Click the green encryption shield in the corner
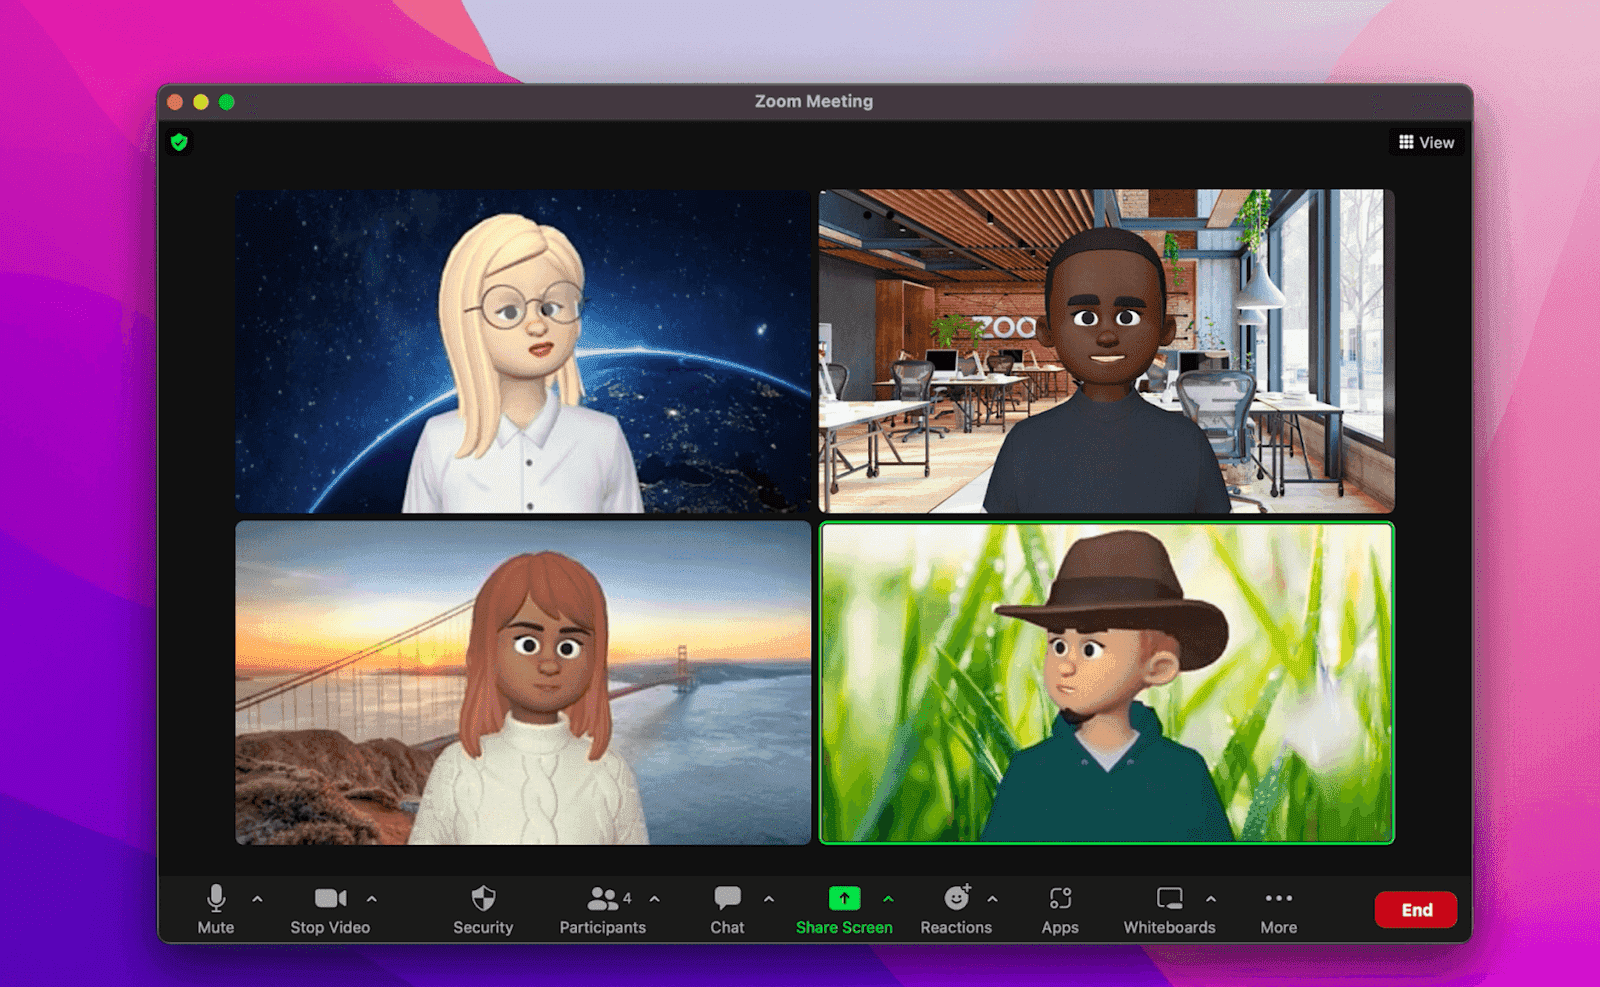Screen dimensions: 1600x987 tap(181, 142)
